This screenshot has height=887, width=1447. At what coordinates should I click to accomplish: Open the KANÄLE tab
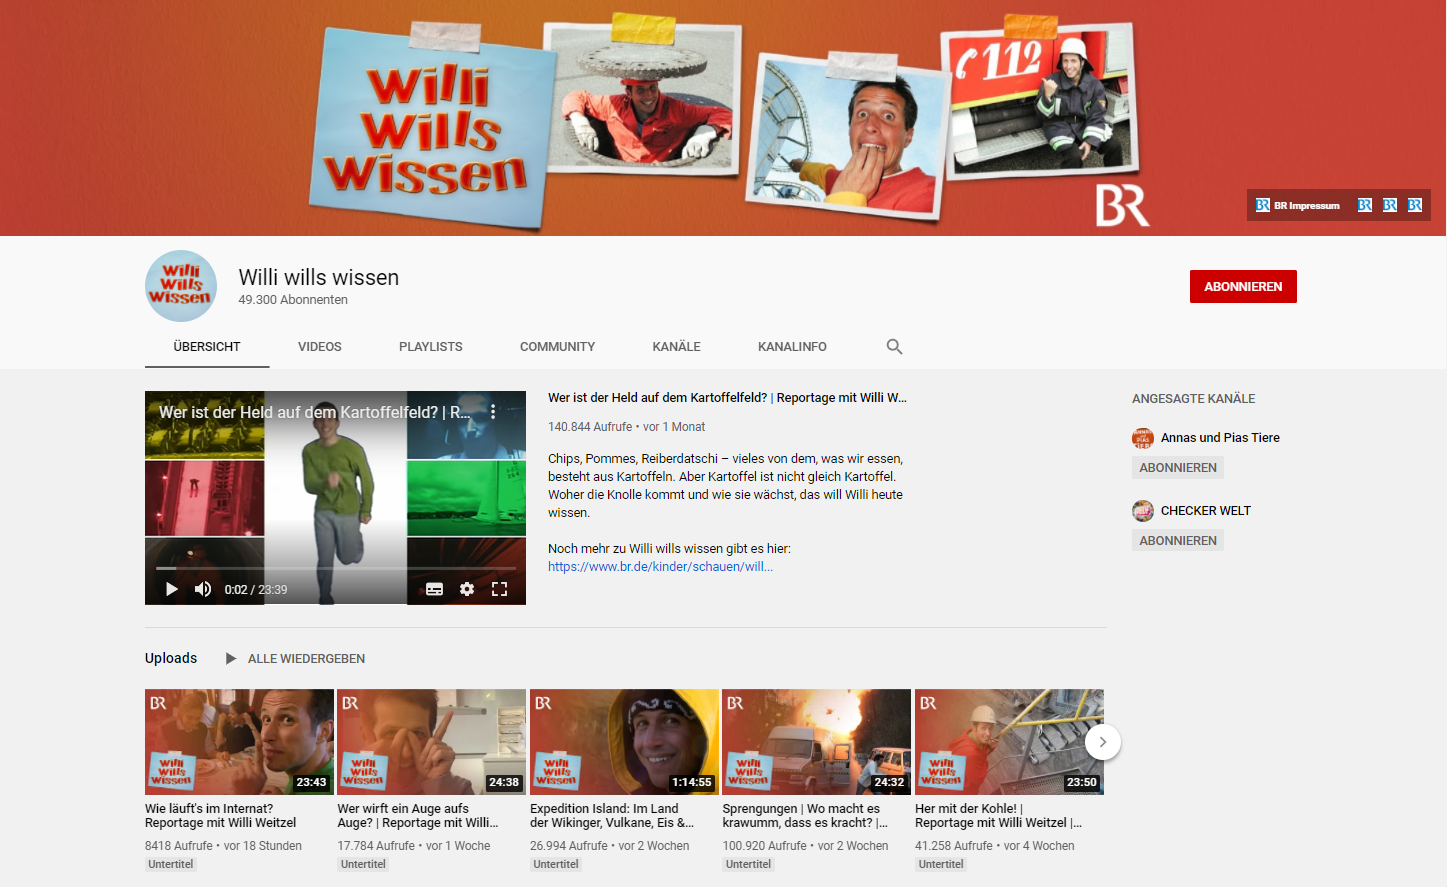677,347
